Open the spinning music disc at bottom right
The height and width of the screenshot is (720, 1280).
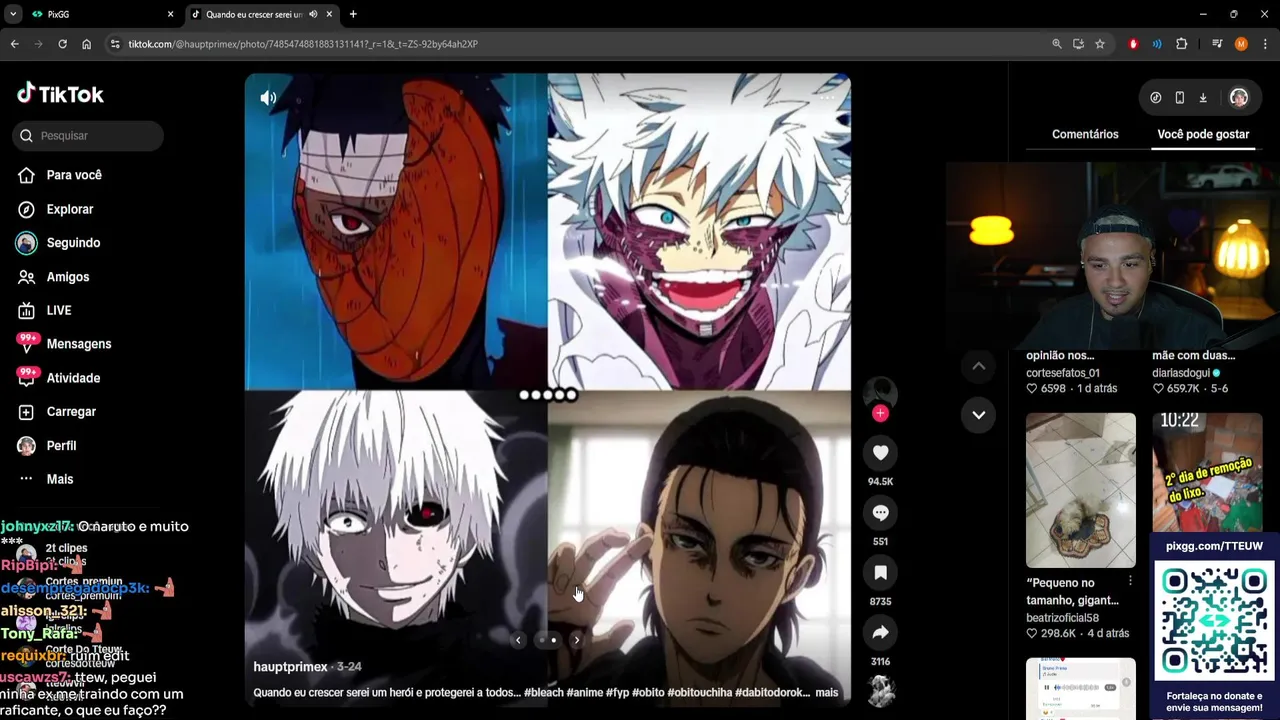(881, 690)
